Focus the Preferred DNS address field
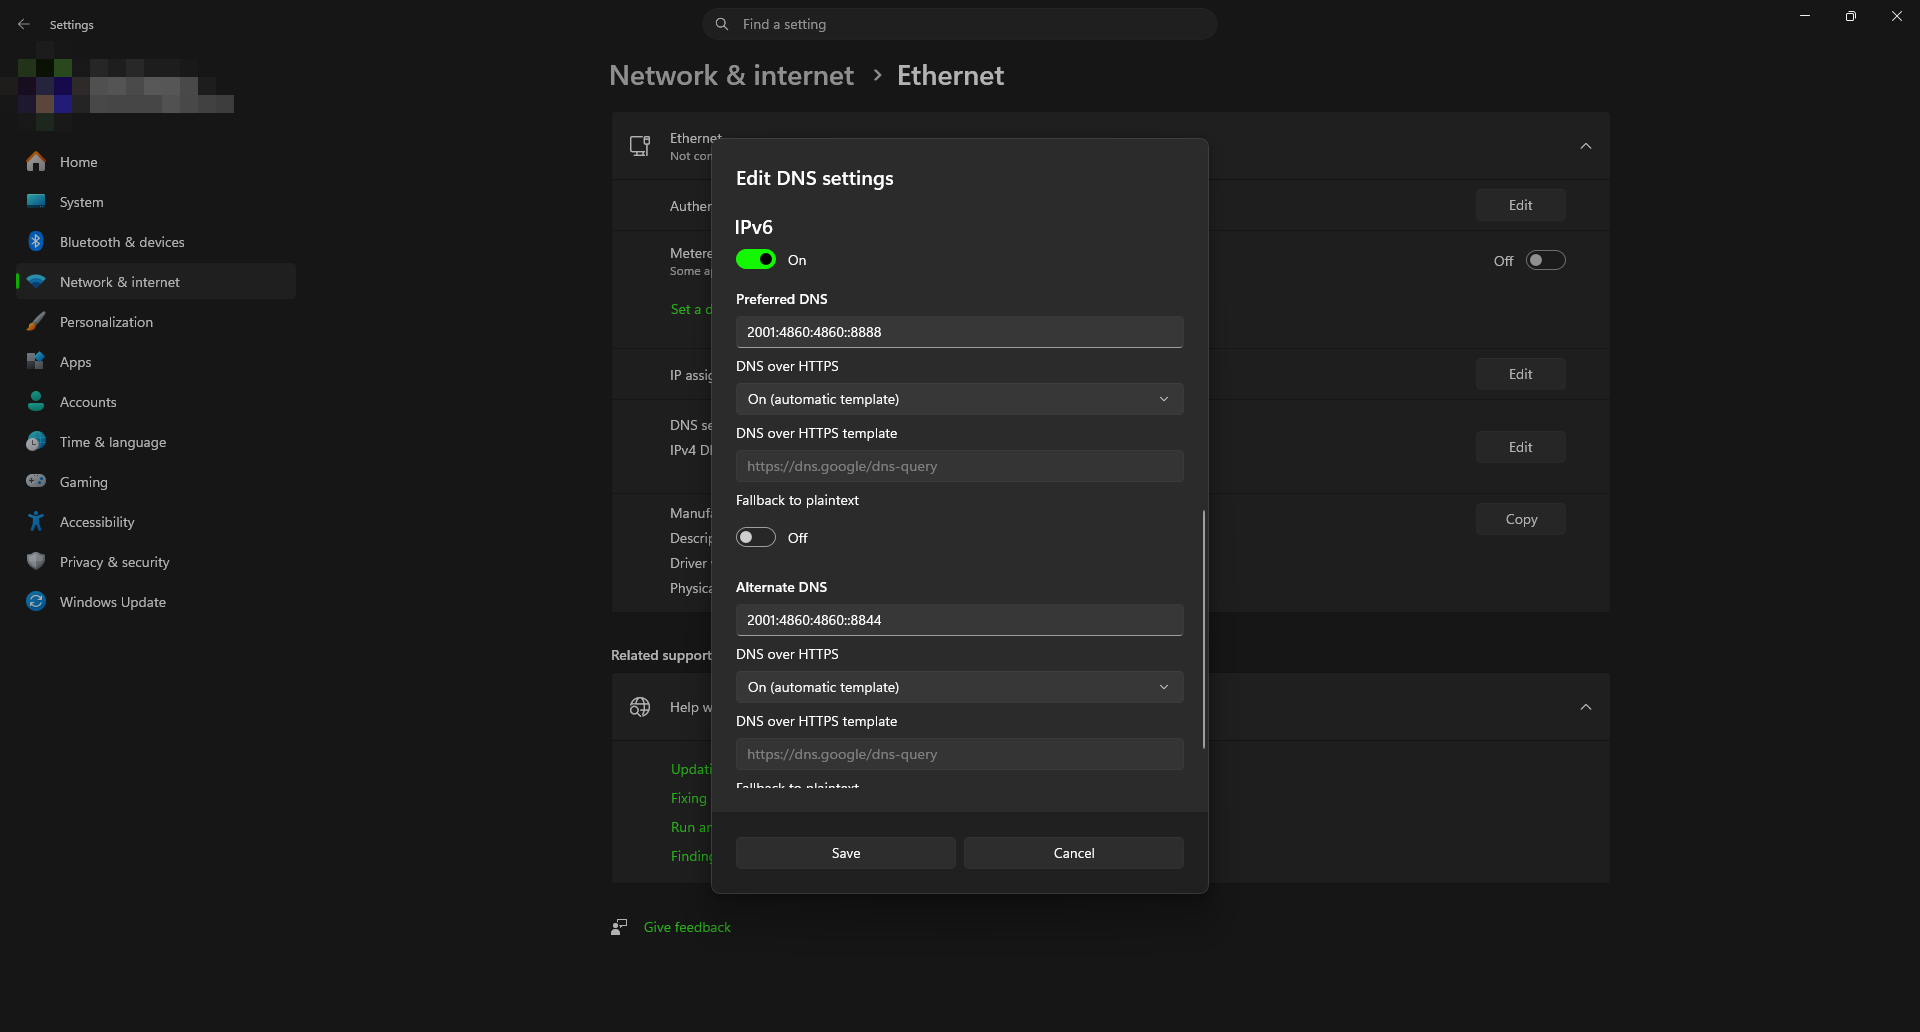Screen dimensions: 1920x1032 960,332
